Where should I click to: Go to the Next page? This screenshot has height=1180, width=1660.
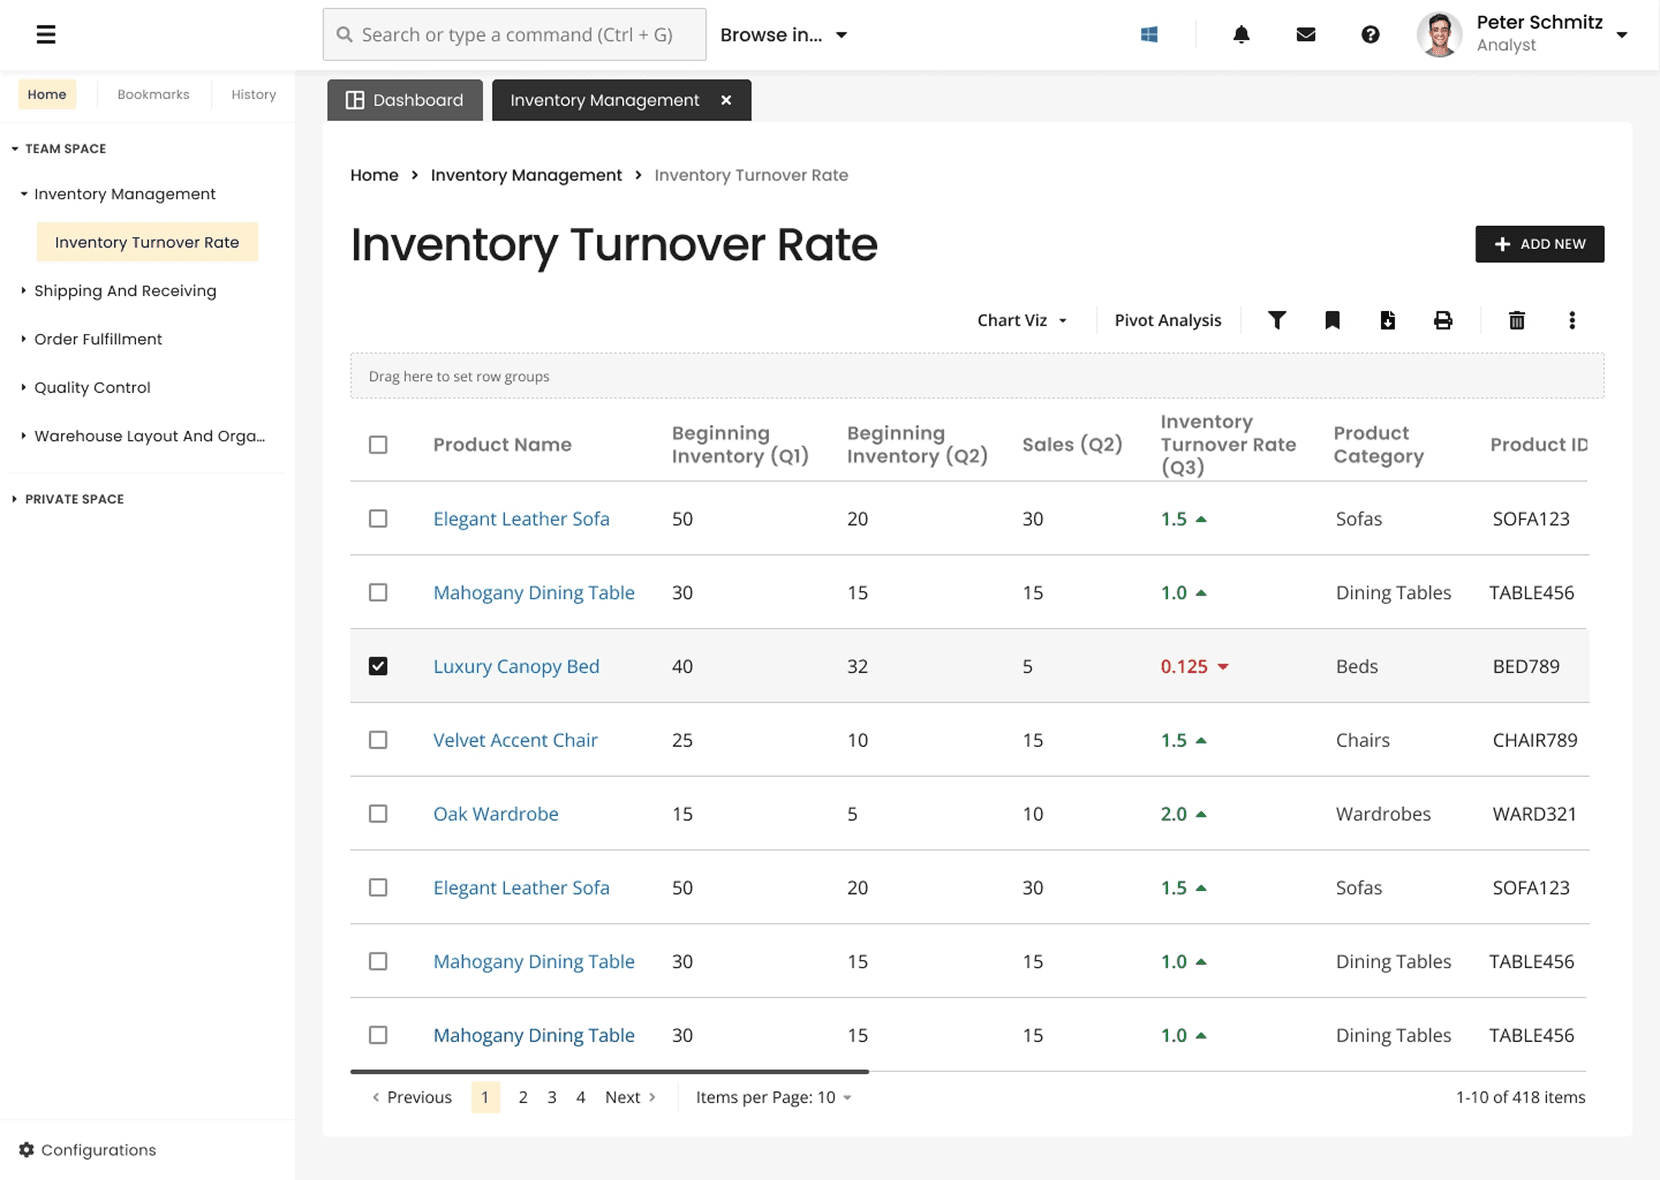(630, 1097)
